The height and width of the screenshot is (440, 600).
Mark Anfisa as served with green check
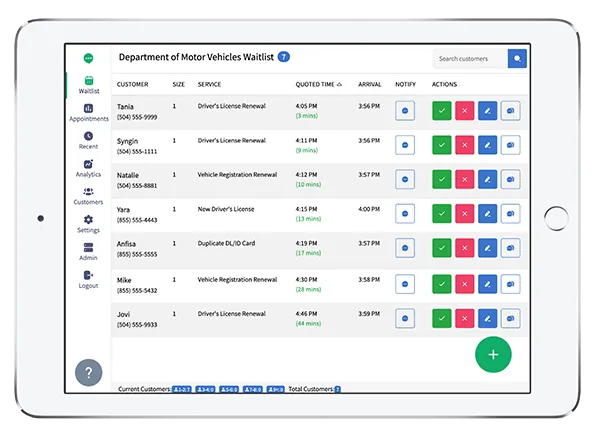tap(442, 248)
